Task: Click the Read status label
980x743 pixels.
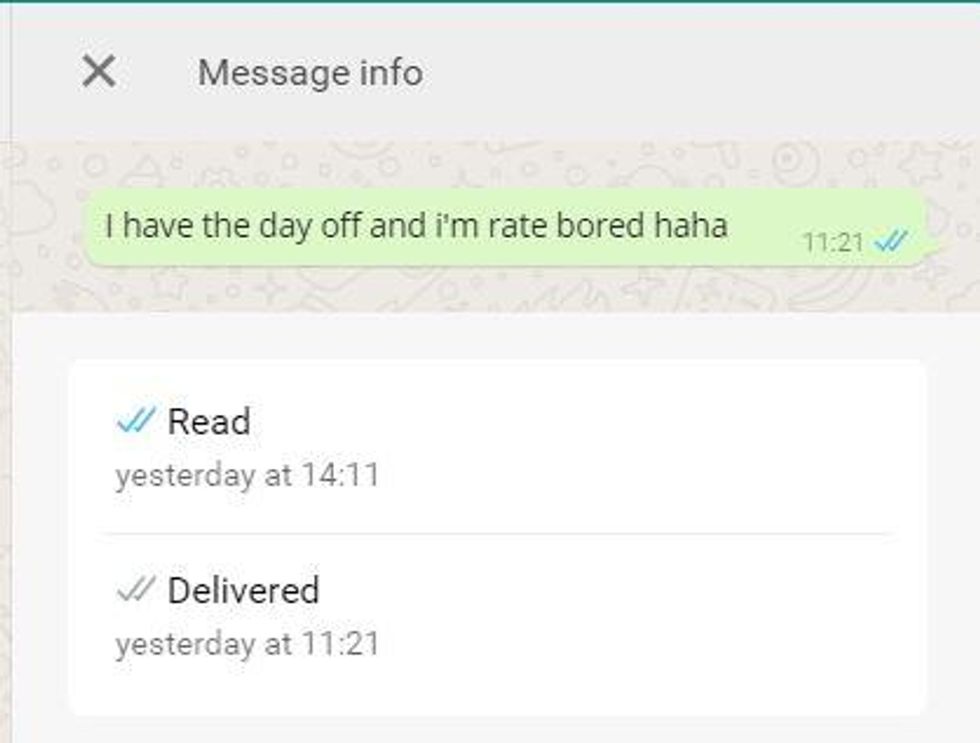Action: [x=209, y=421]
